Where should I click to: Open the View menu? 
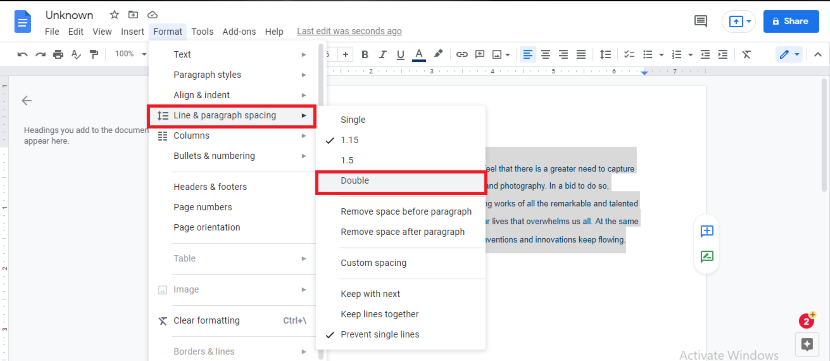102,32
